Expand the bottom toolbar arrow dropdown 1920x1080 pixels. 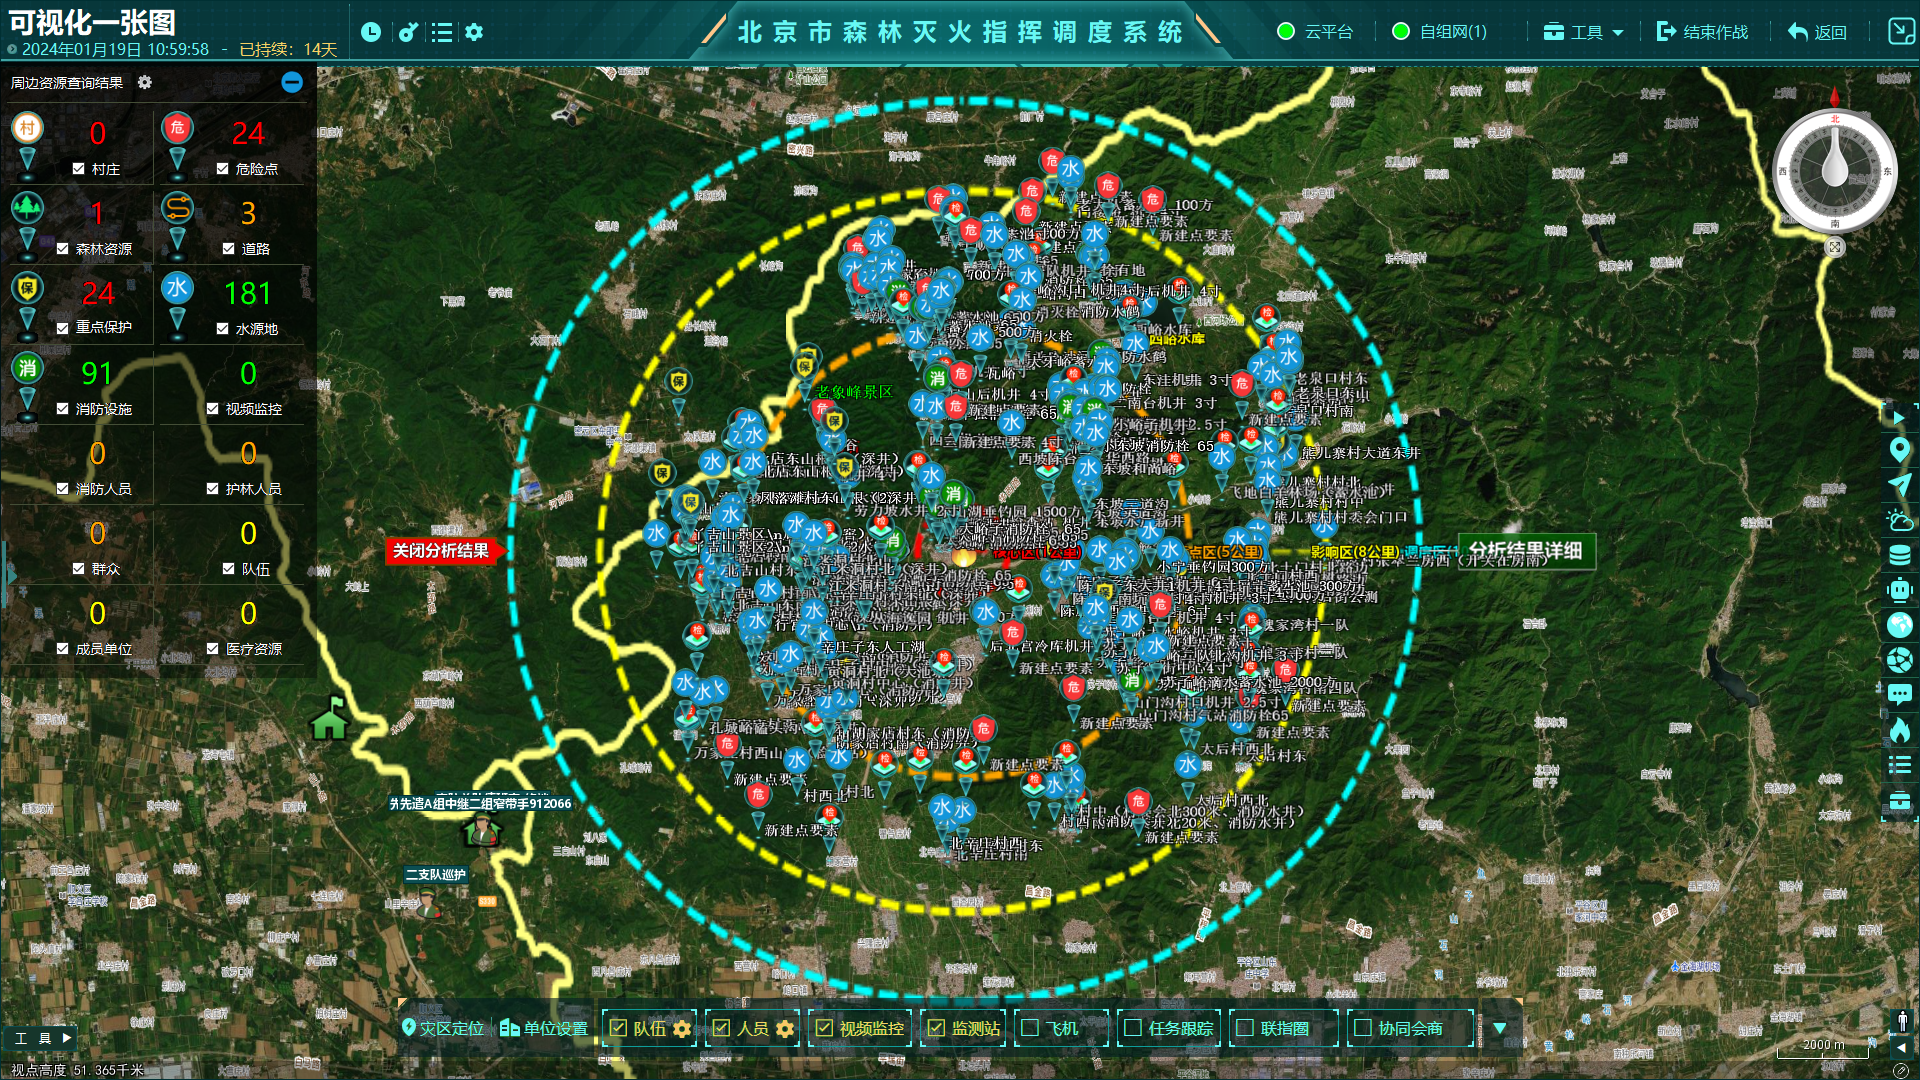(x=1499, y=1028)
